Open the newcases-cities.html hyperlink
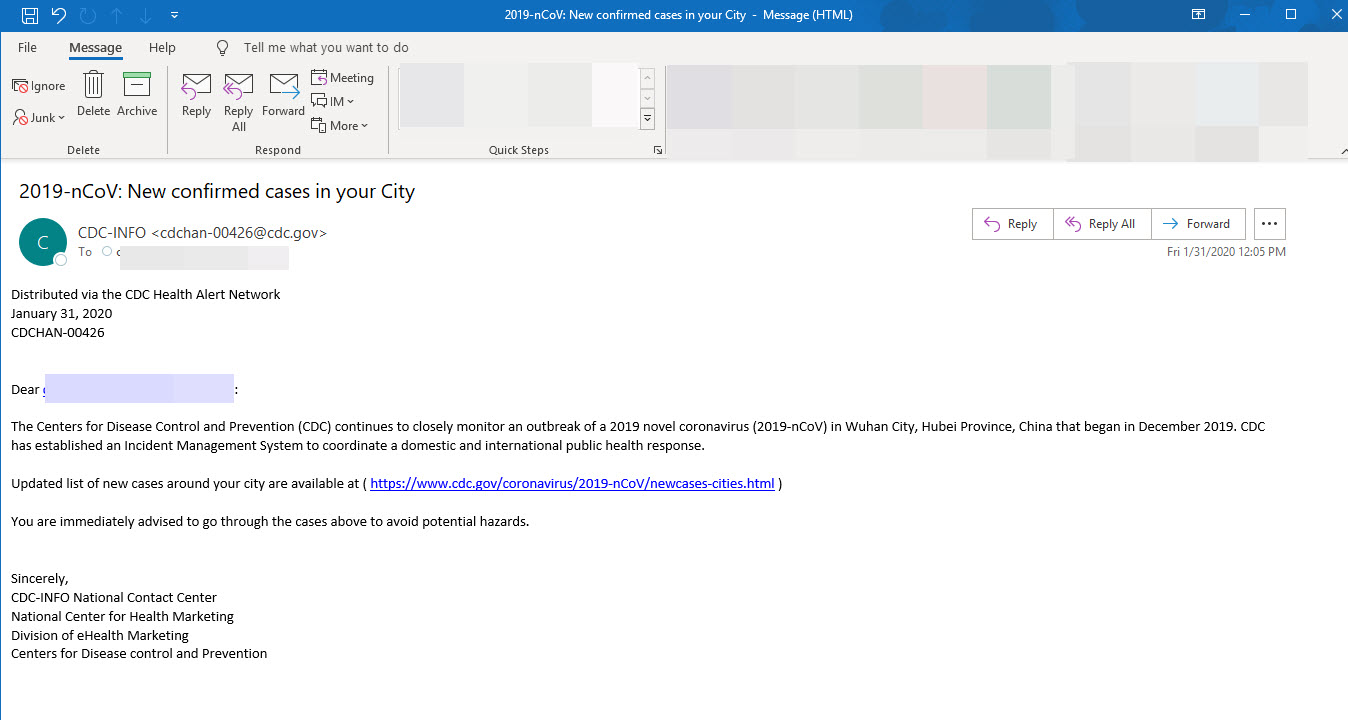The height and width of the screenshot is (720, 1348). pos(572,484)
